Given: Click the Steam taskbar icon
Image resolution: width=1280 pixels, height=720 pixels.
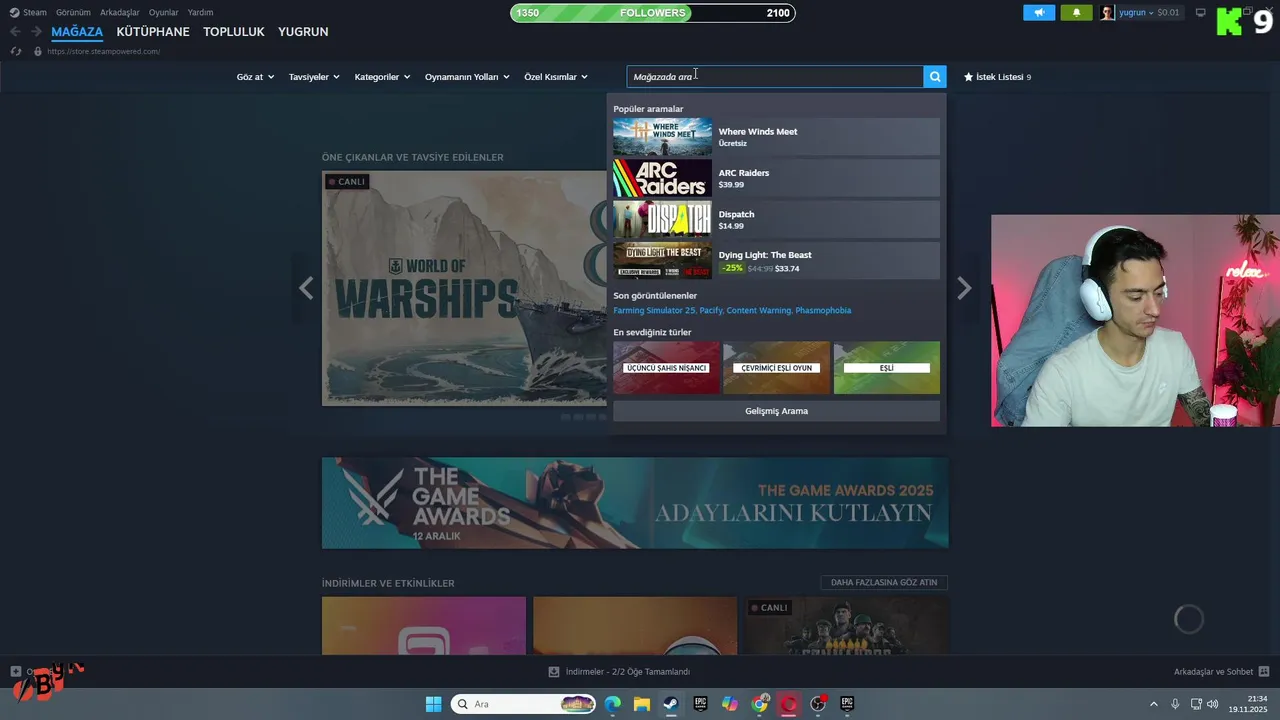Looking at the screenshot, I should [x=671, y=704].
